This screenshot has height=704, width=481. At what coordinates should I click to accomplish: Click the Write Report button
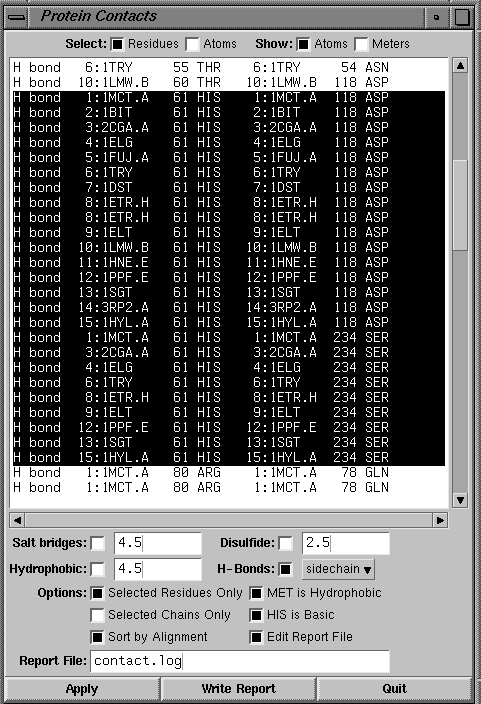click(238, 689)
